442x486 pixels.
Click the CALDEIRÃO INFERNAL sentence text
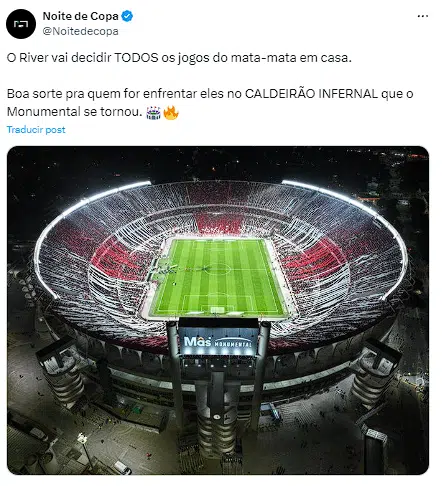coord(210,103)
